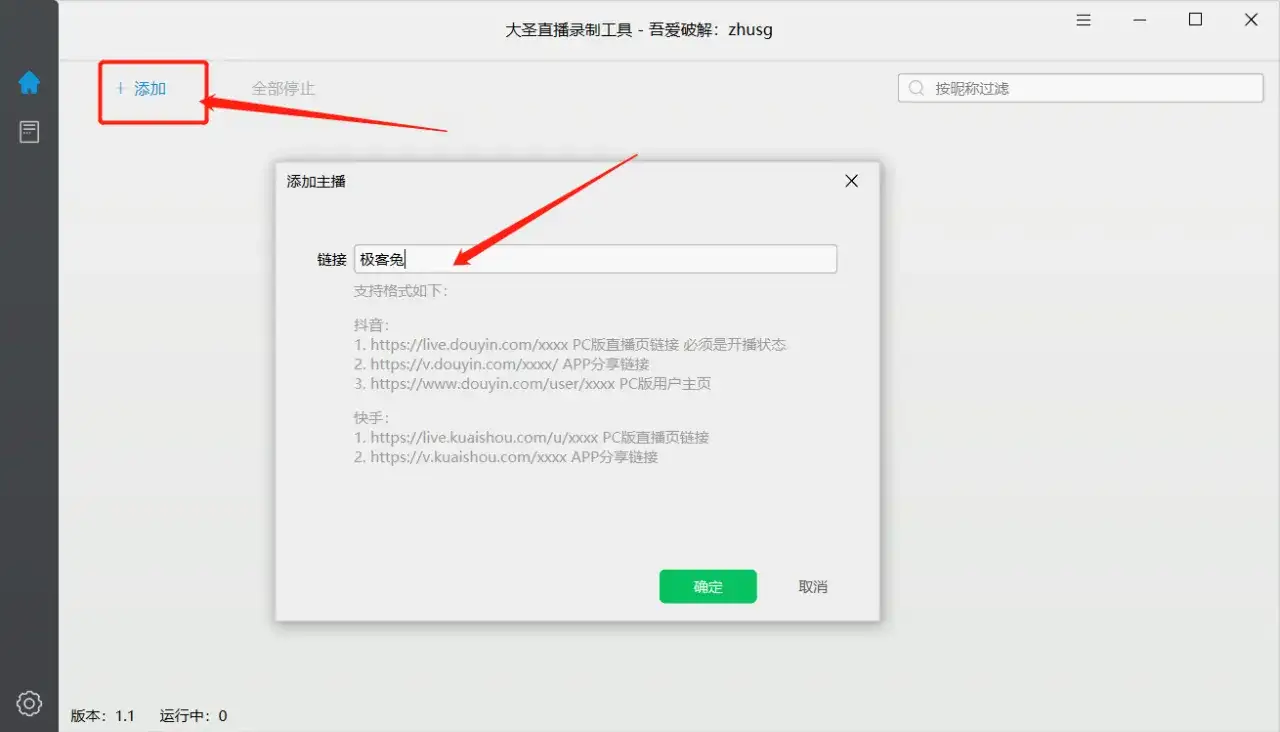Viewport: 1280px width, 732px height.
Task: Click the 添加 button
Action: click(141, 88)
